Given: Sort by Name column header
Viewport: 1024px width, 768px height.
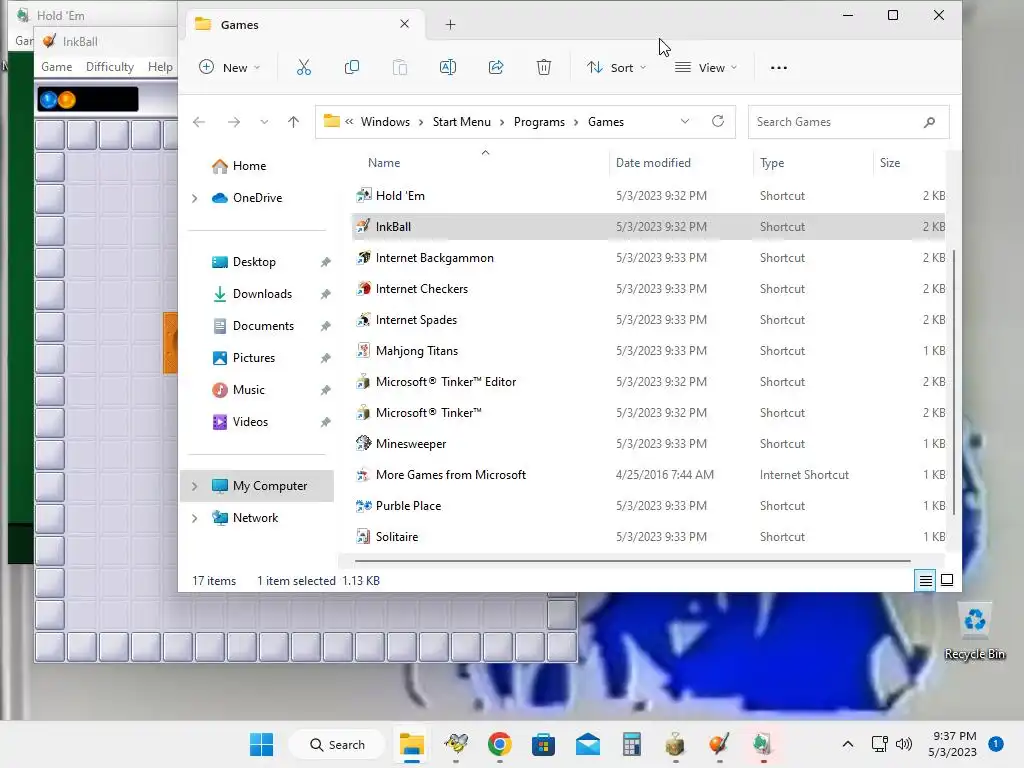Looking at the screenshot, I should tap(384, 163).
